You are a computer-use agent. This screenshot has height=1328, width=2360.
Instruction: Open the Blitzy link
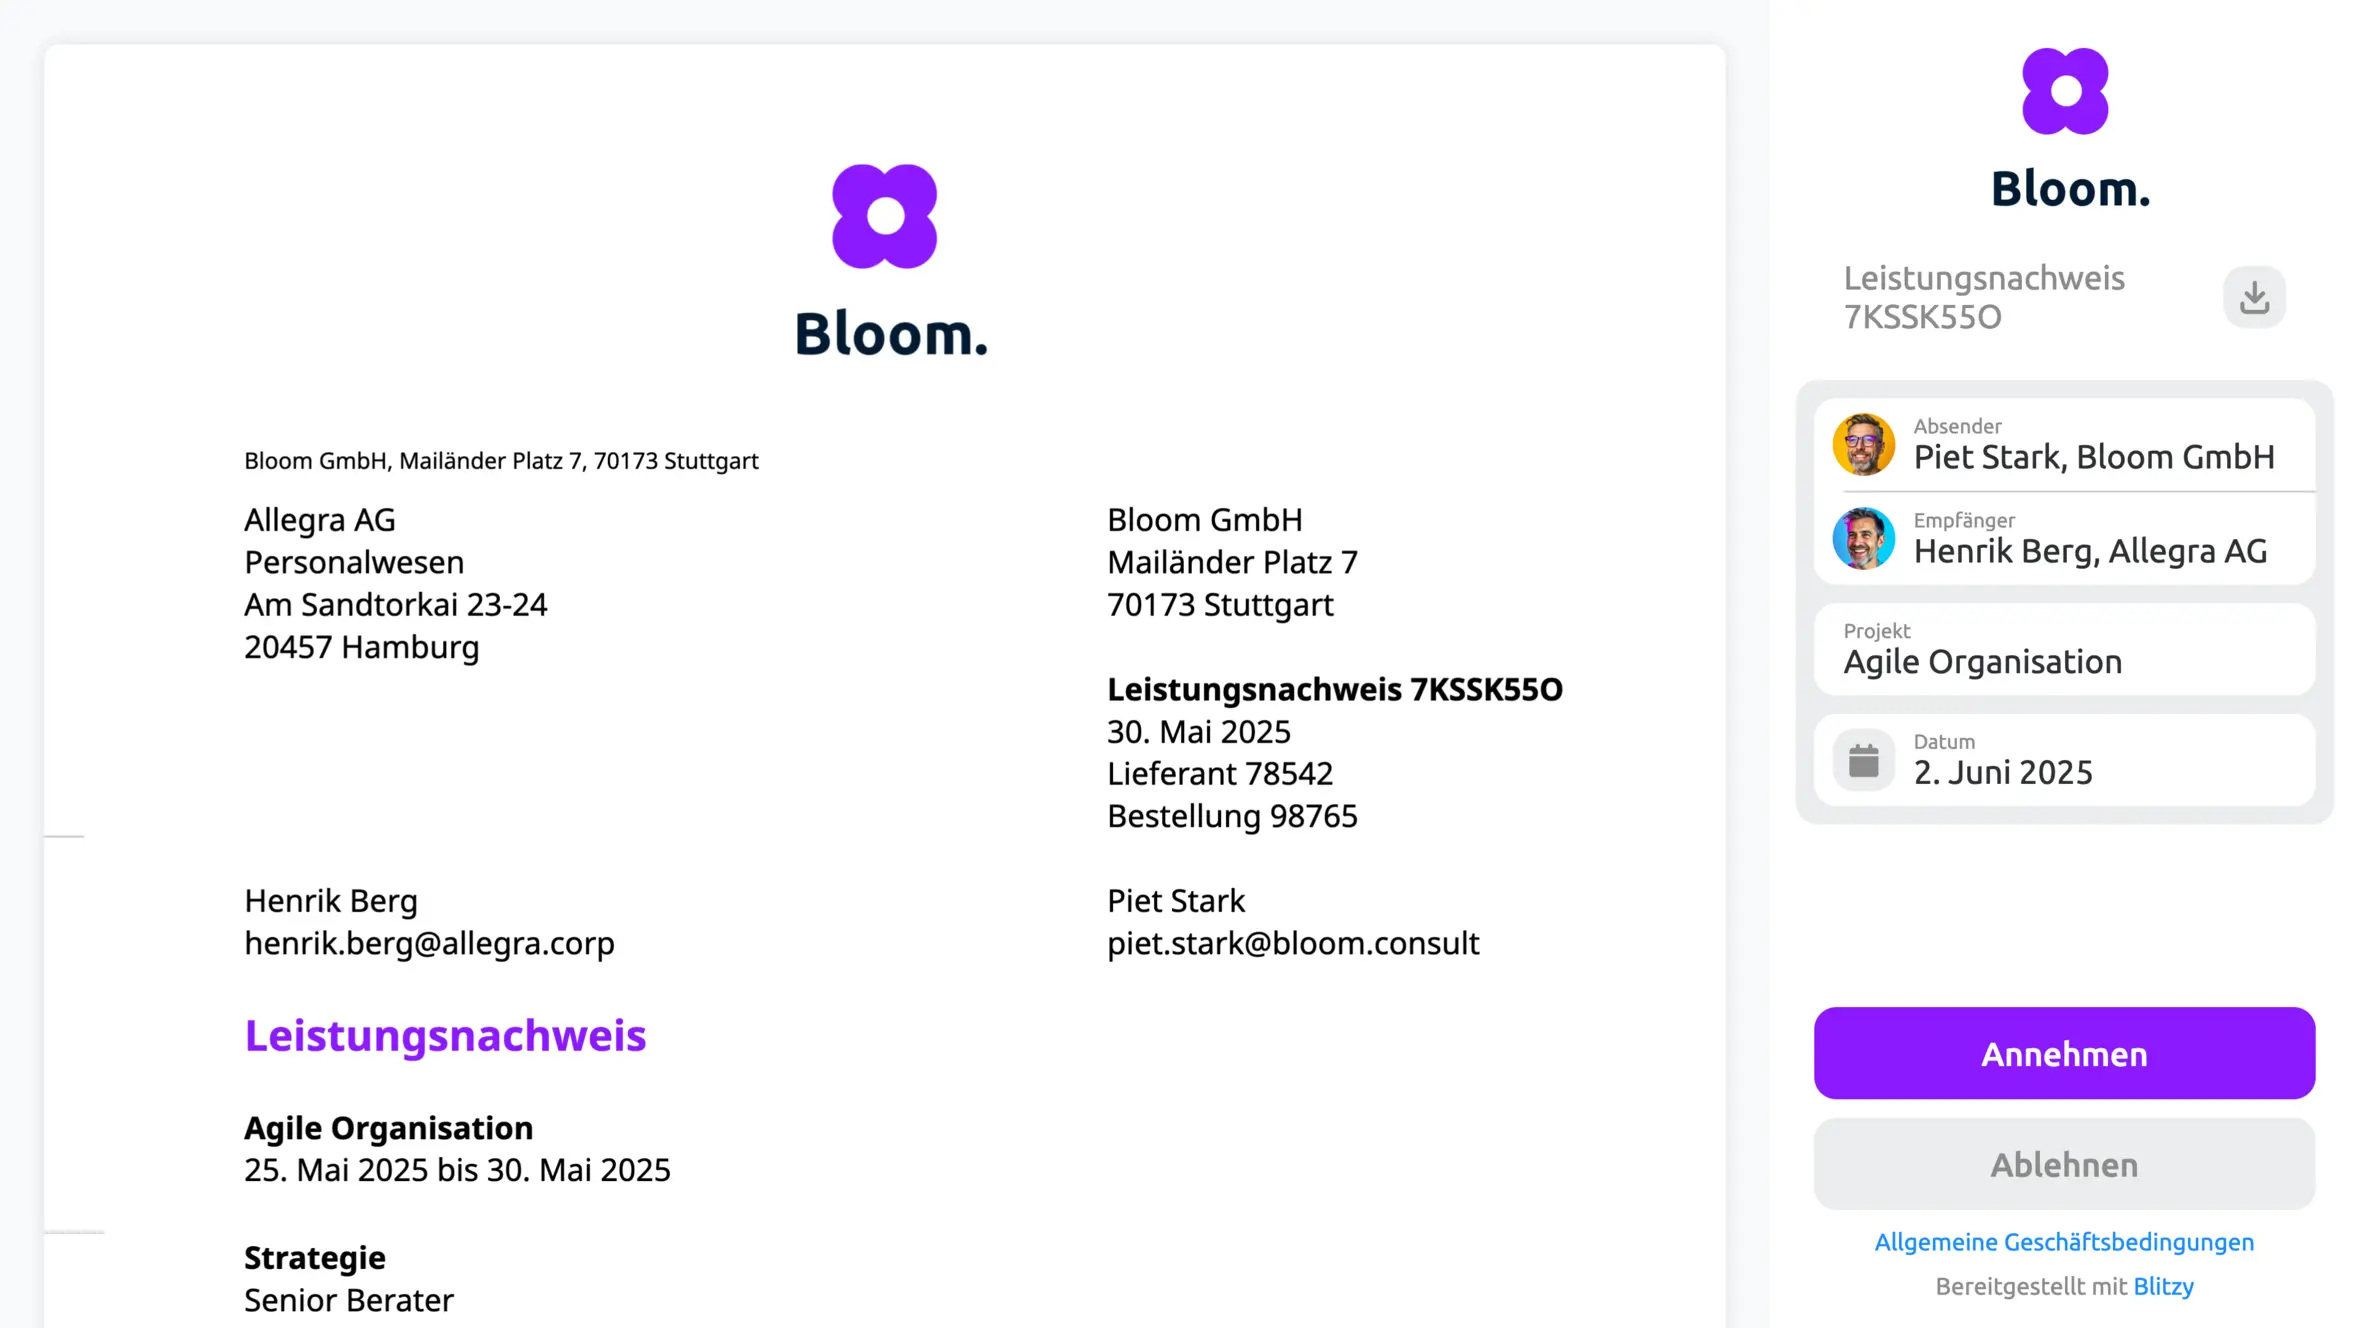2163,1286
